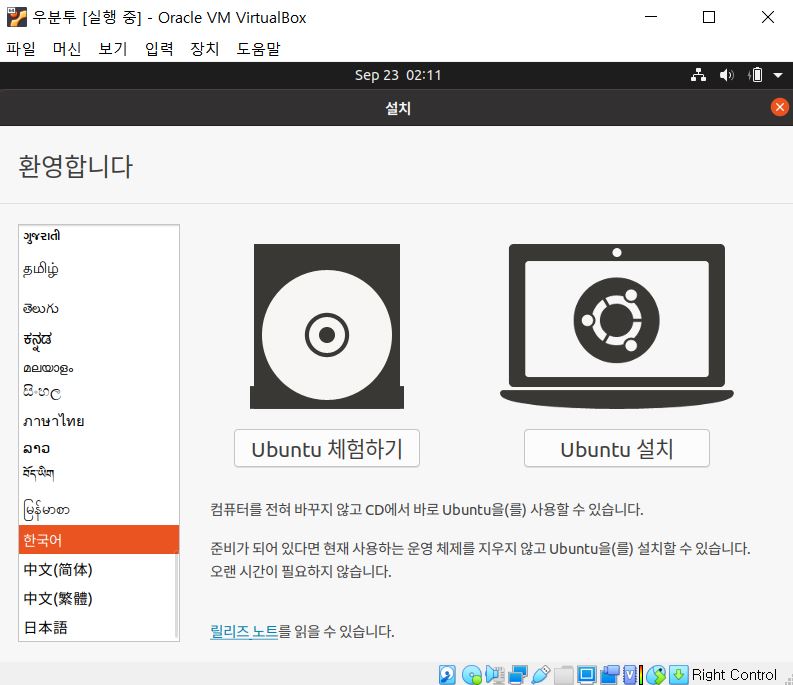This screenshot has width=793, height=685.
Task: Open the 머신 menu
Action: pyautogui.click(x=67, y=49)
